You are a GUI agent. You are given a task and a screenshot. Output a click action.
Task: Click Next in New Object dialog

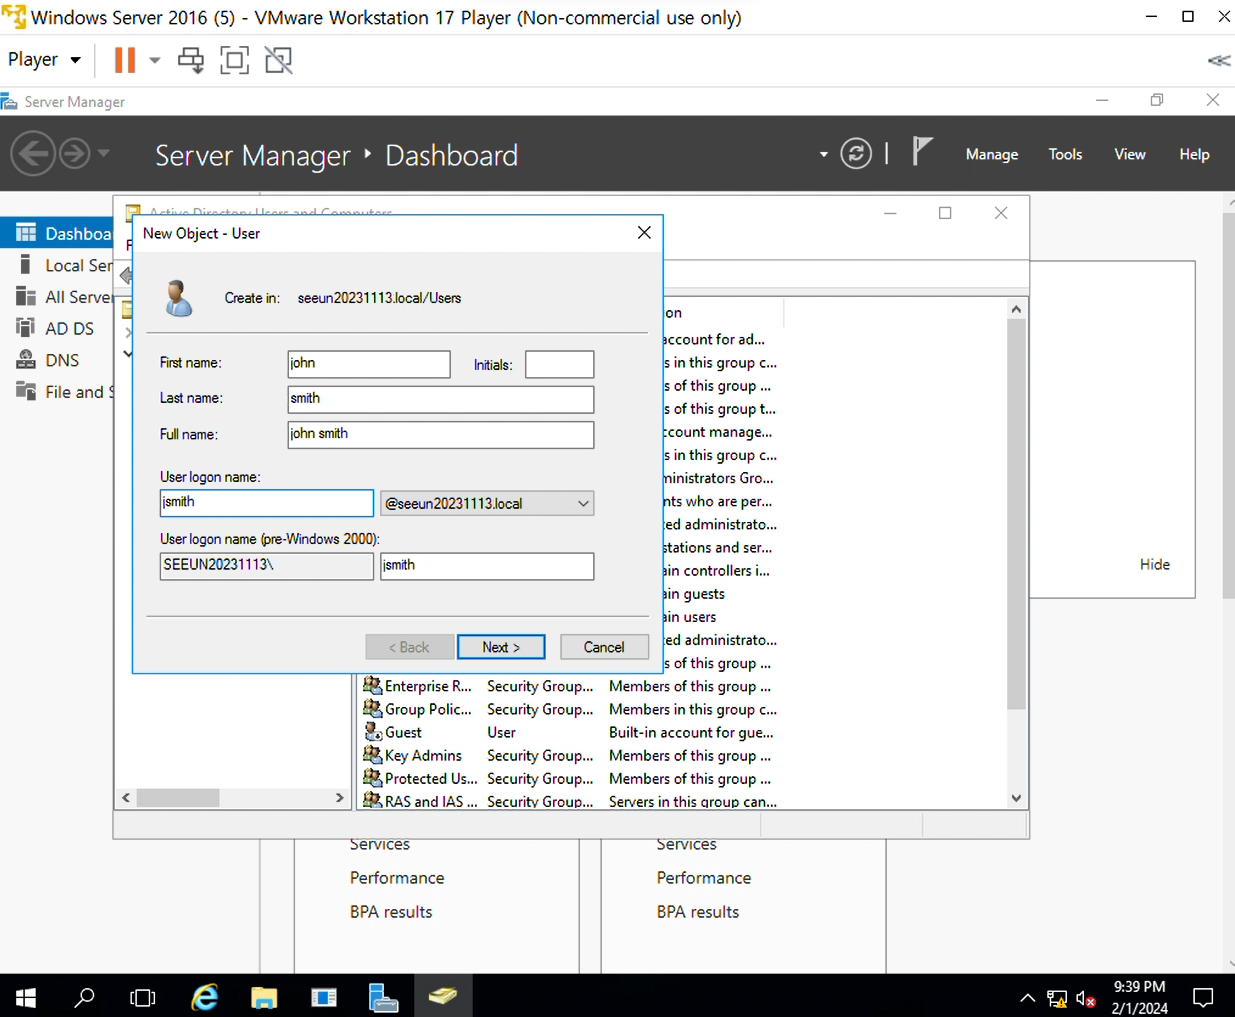click(x=501, y=647)
